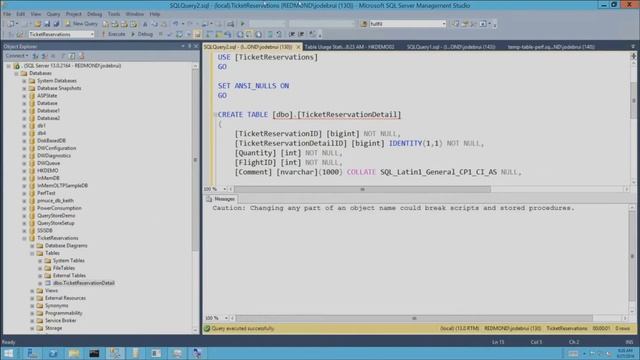The width and height of the screenshot is (640, 360).
Task: Click the Refresh icon in Object Explorer toolbar
Action: coord(72,56)
